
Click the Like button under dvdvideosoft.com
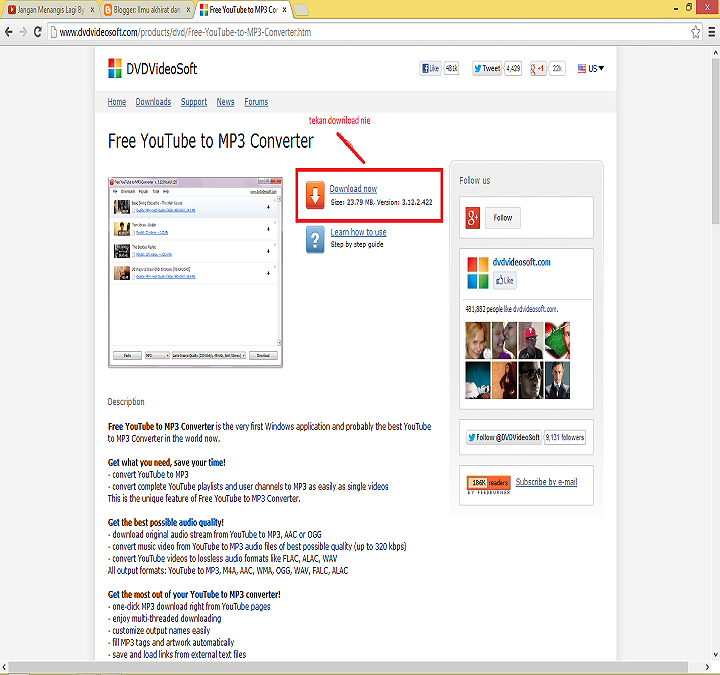505,281
